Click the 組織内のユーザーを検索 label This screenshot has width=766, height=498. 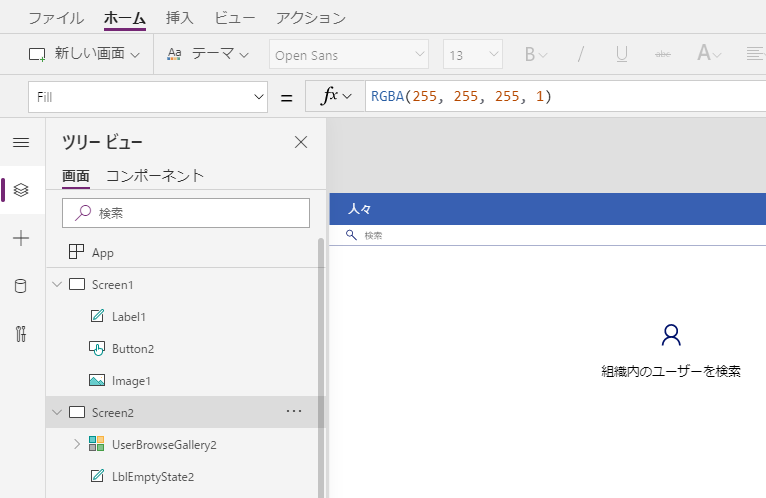[671, 371]
